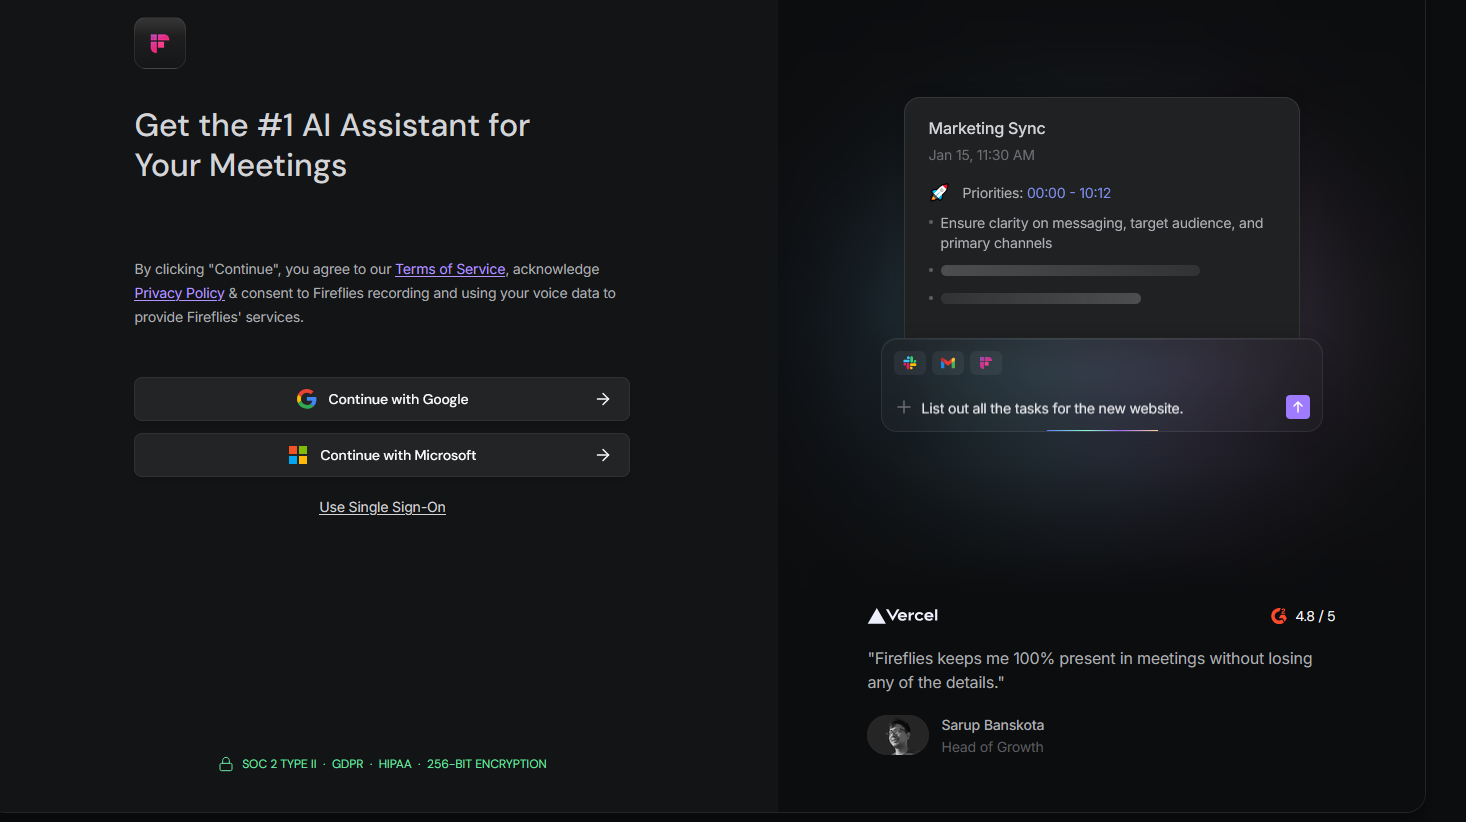
Task: Click the '#1 AI Assistant' headline
Action: pos(333,145)
